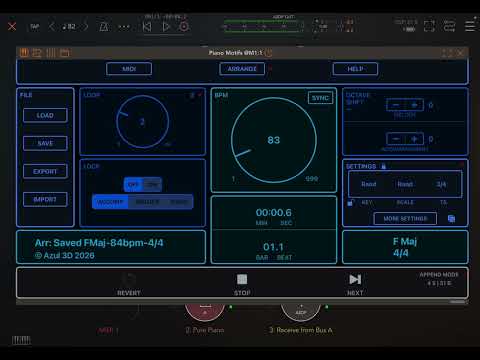Switch to the ARRANGE tab
This screenshot has width=480, height=360.
click(242, 69)
